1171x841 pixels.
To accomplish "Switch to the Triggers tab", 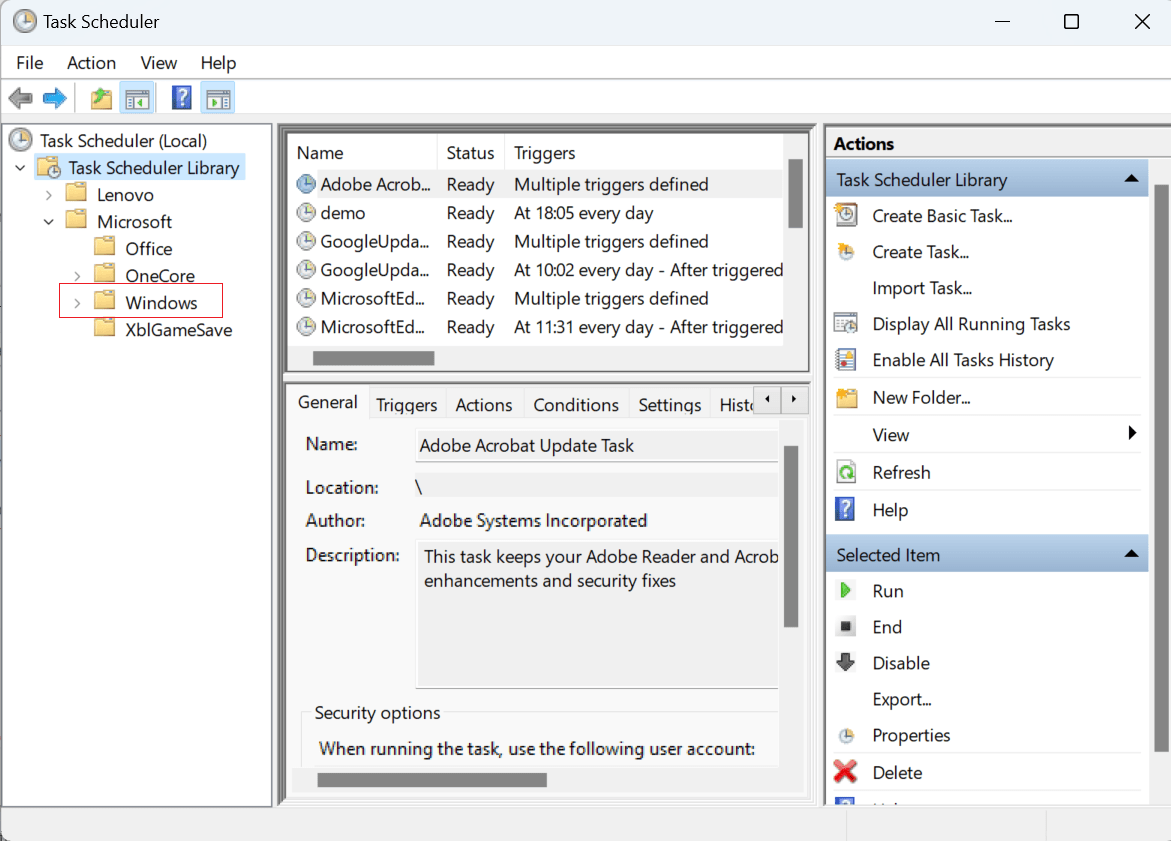I will (x=406, y=404).
